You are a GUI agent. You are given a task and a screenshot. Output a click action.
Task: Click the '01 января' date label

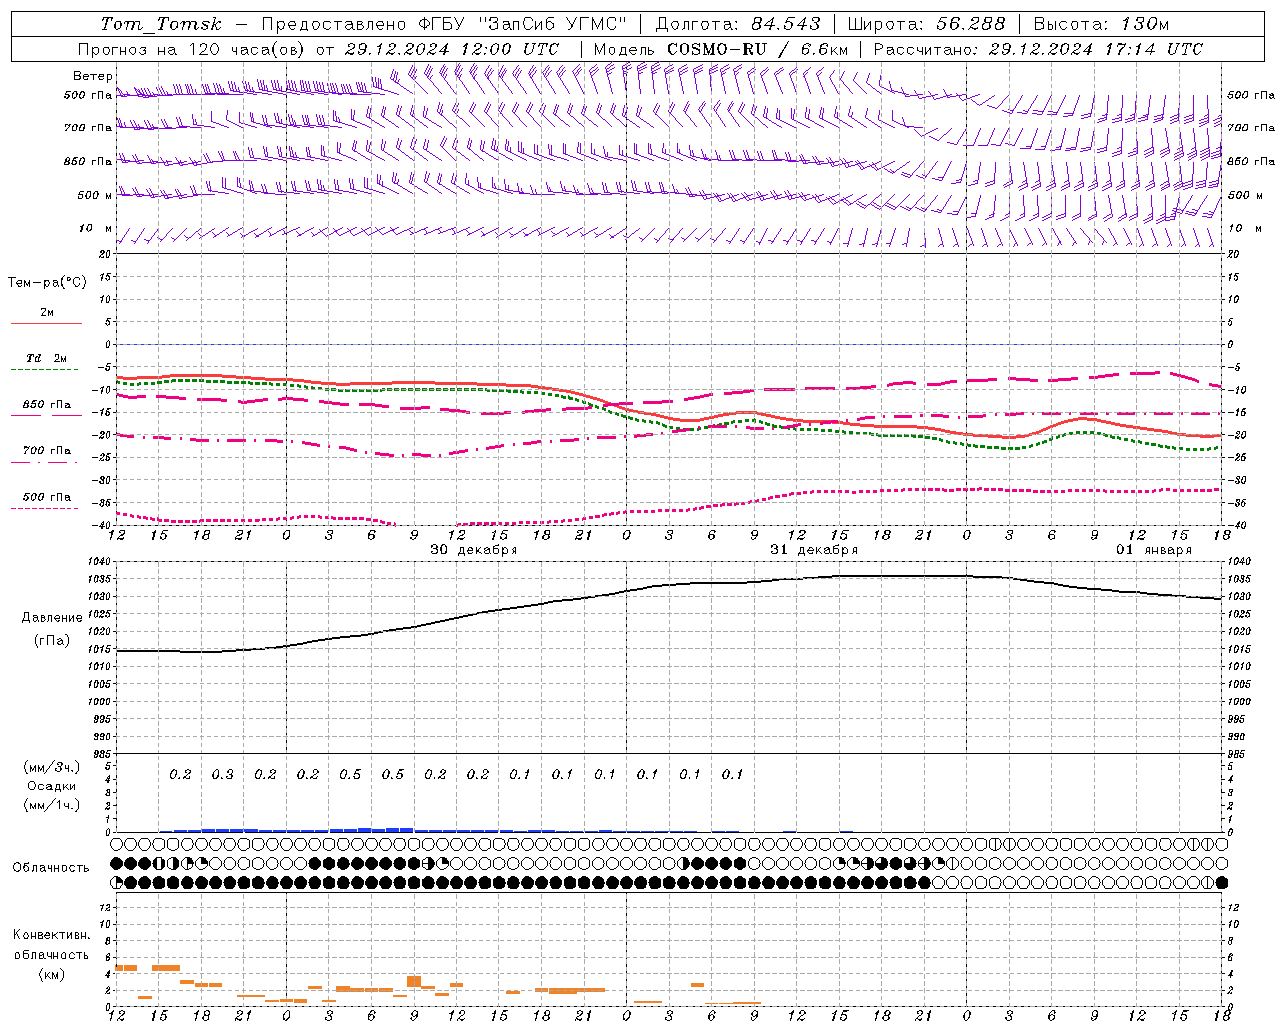point(1154,550)
